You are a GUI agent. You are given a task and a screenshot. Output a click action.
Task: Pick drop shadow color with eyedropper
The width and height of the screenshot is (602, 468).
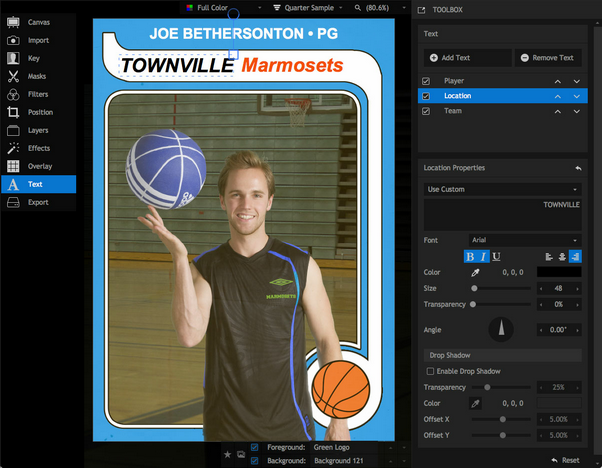tap(475, 404)
